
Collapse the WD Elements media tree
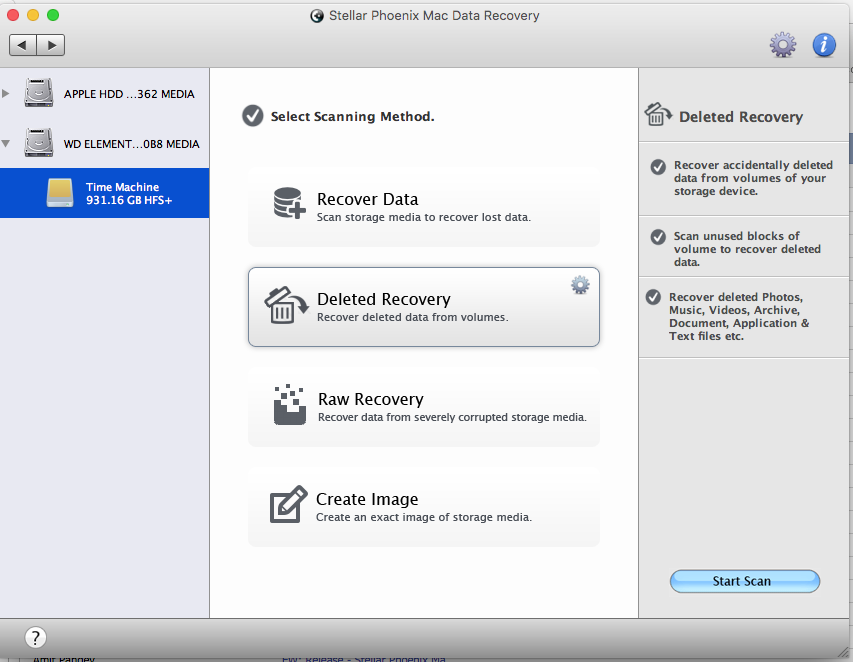click(7, 144)
